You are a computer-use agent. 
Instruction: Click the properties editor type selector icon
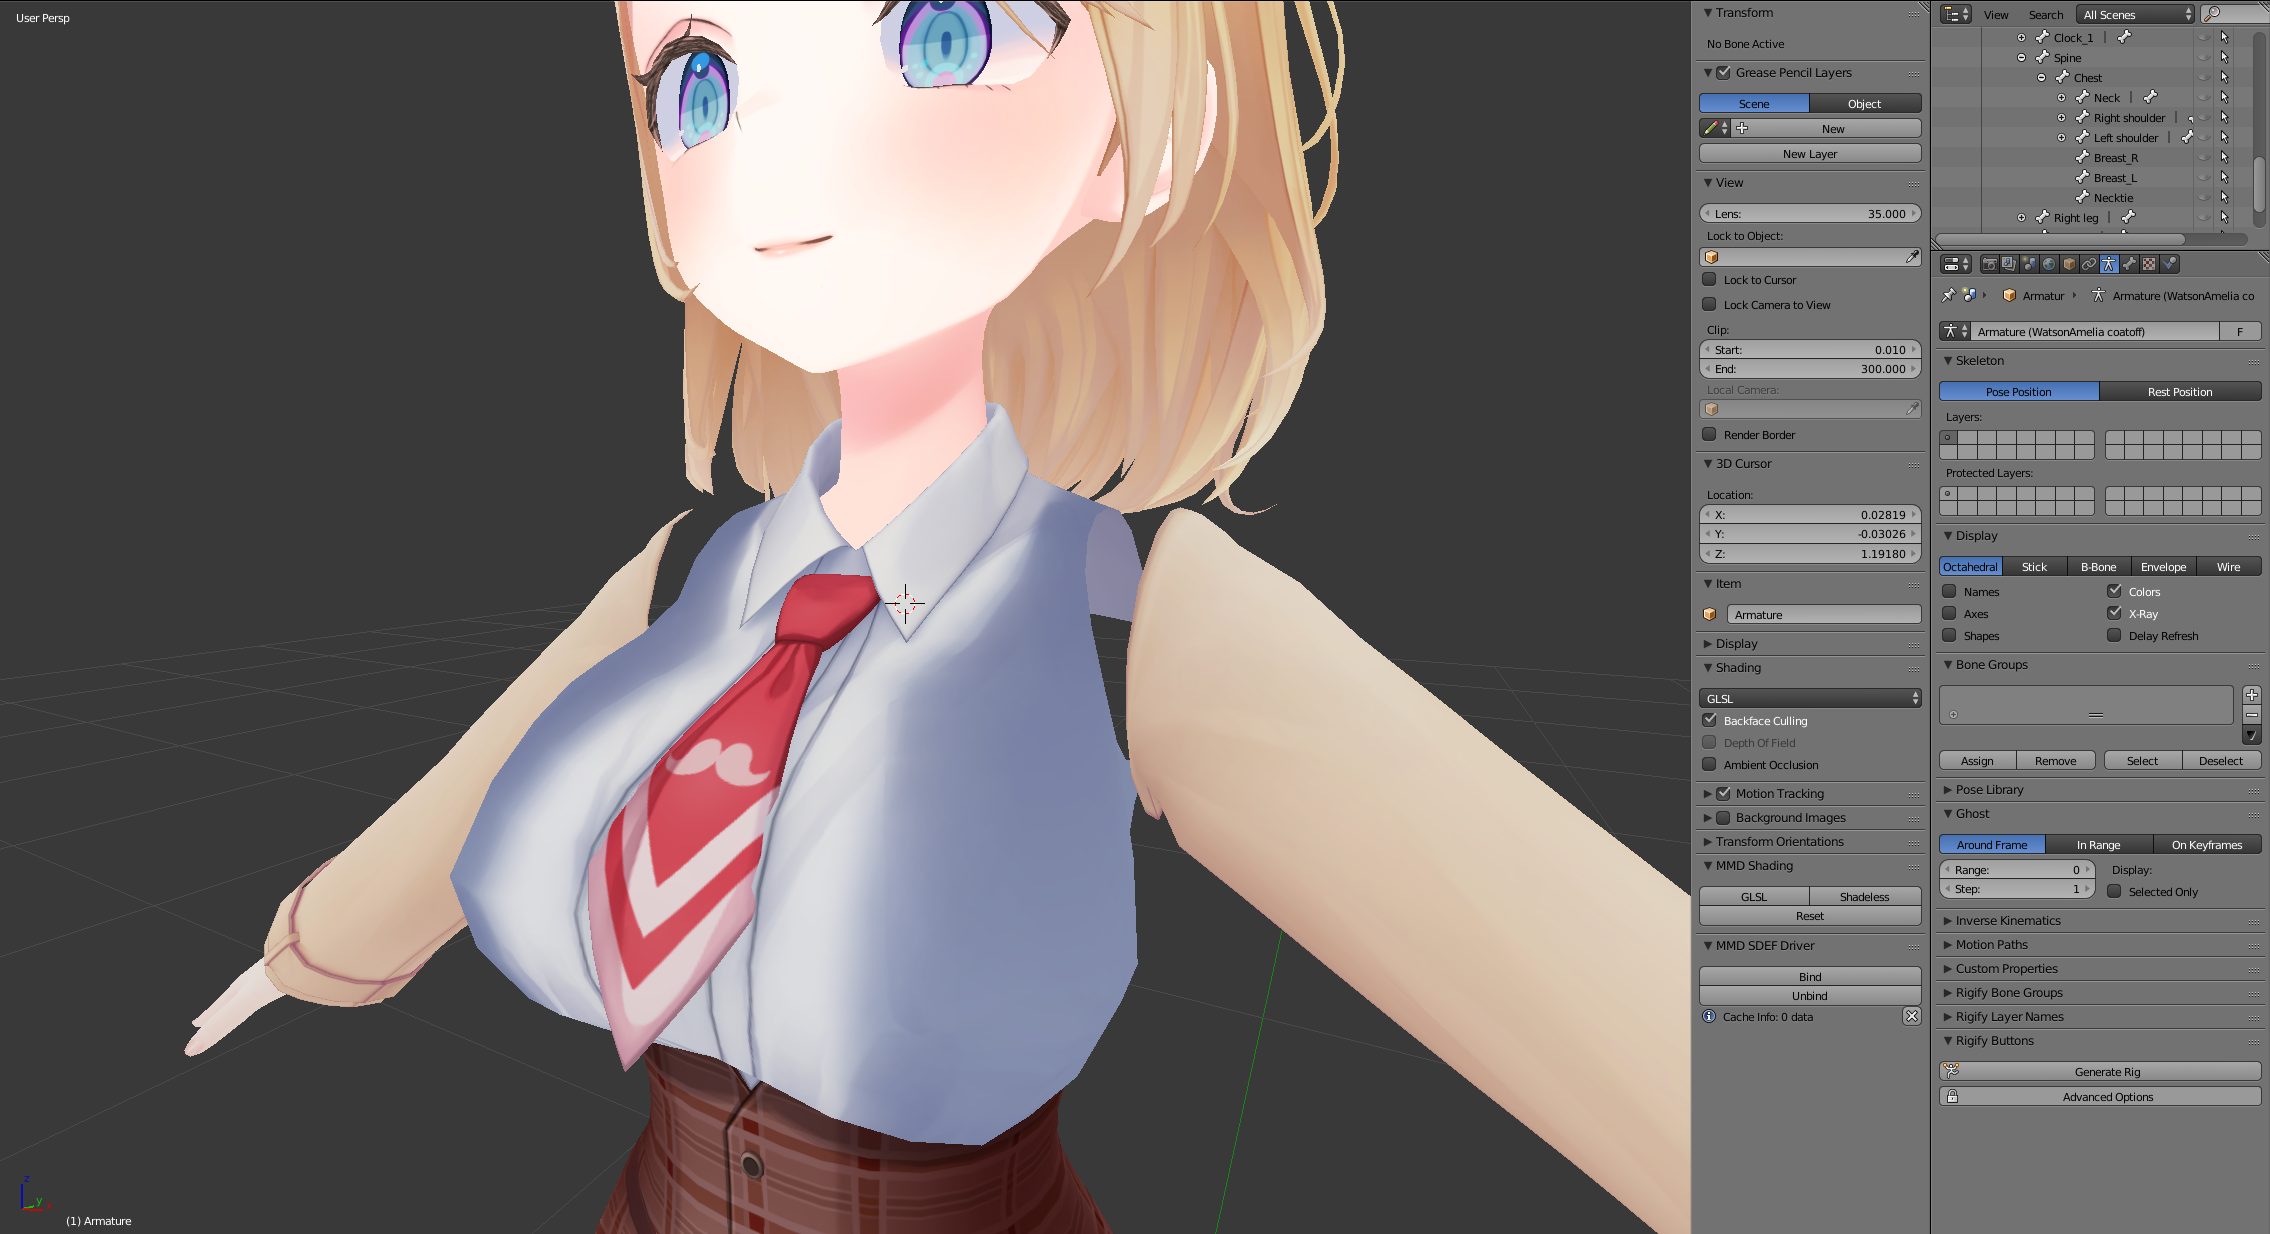pyautogui.click(x=1956, y=264)
